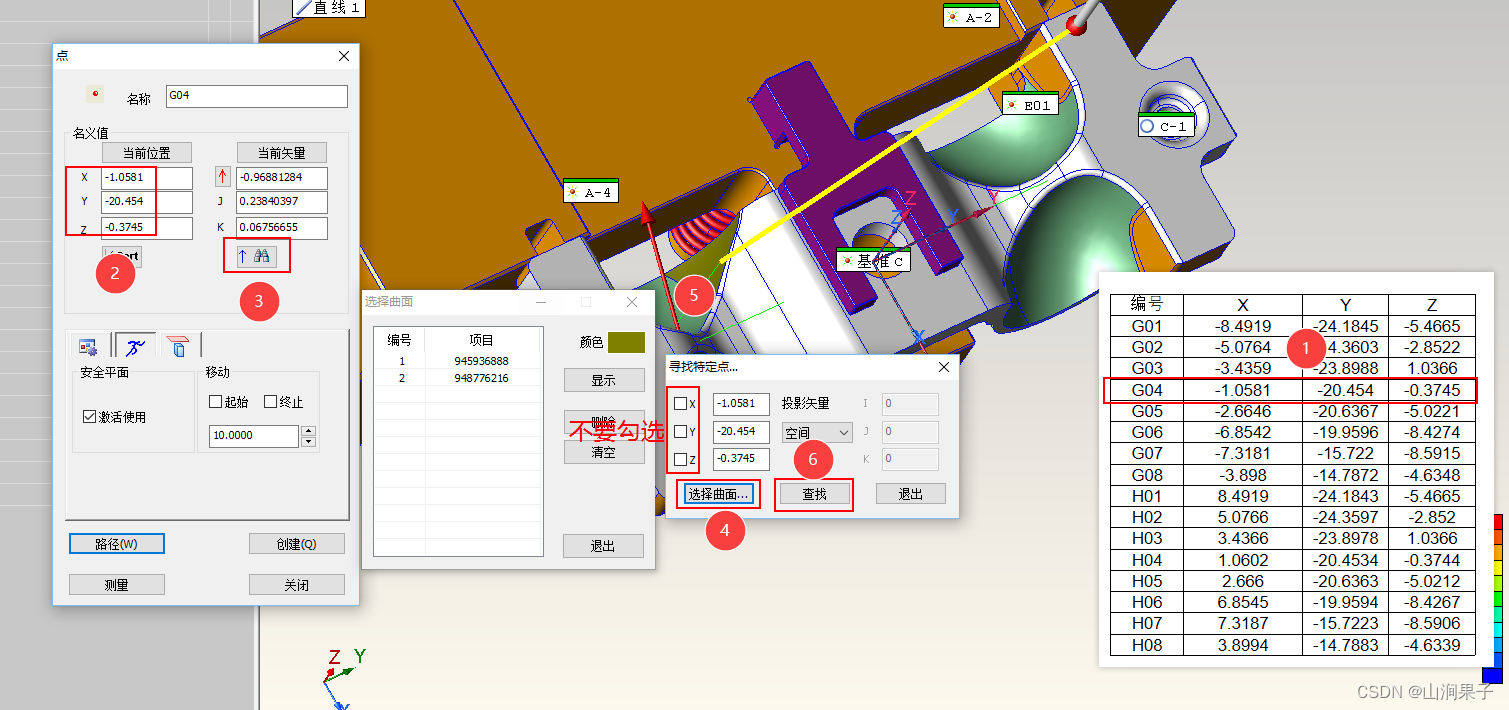
Task: Check the X box in 寻找特定点 dialog
Action: [680, 404]
